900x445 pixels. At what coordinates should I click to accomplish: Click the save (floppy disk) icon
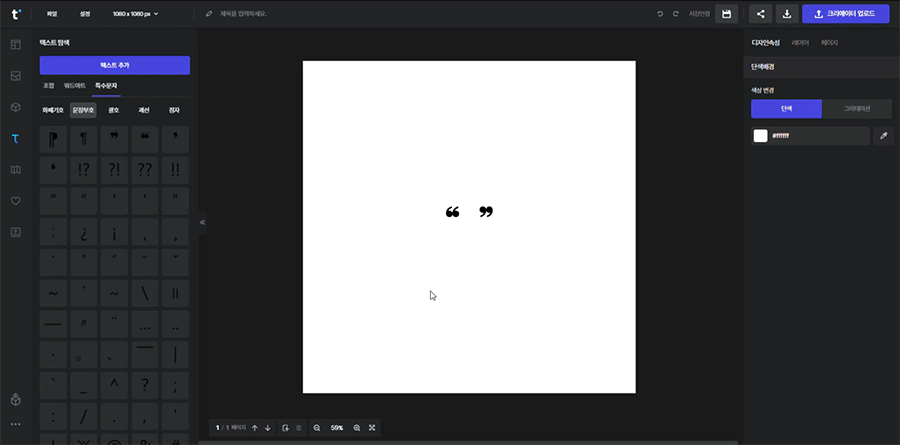click(x=727, y=14)
